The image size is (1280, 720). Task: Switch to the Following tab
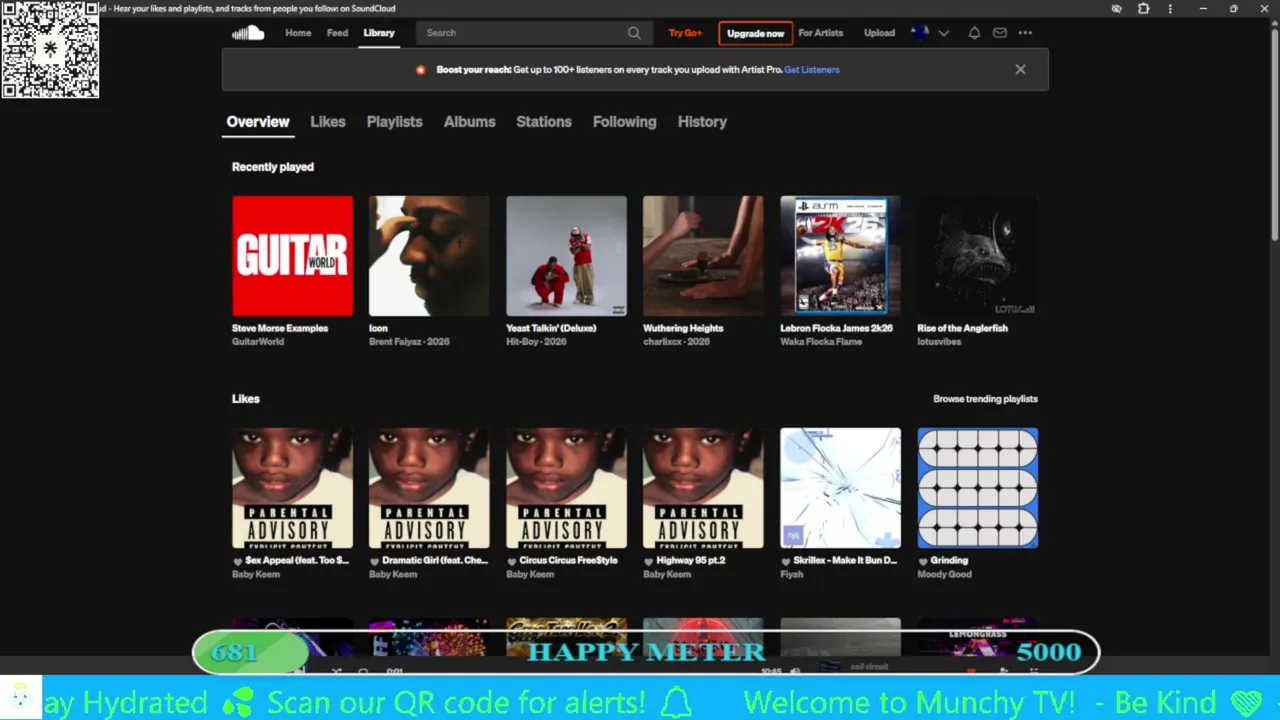(x=625, y=122)
